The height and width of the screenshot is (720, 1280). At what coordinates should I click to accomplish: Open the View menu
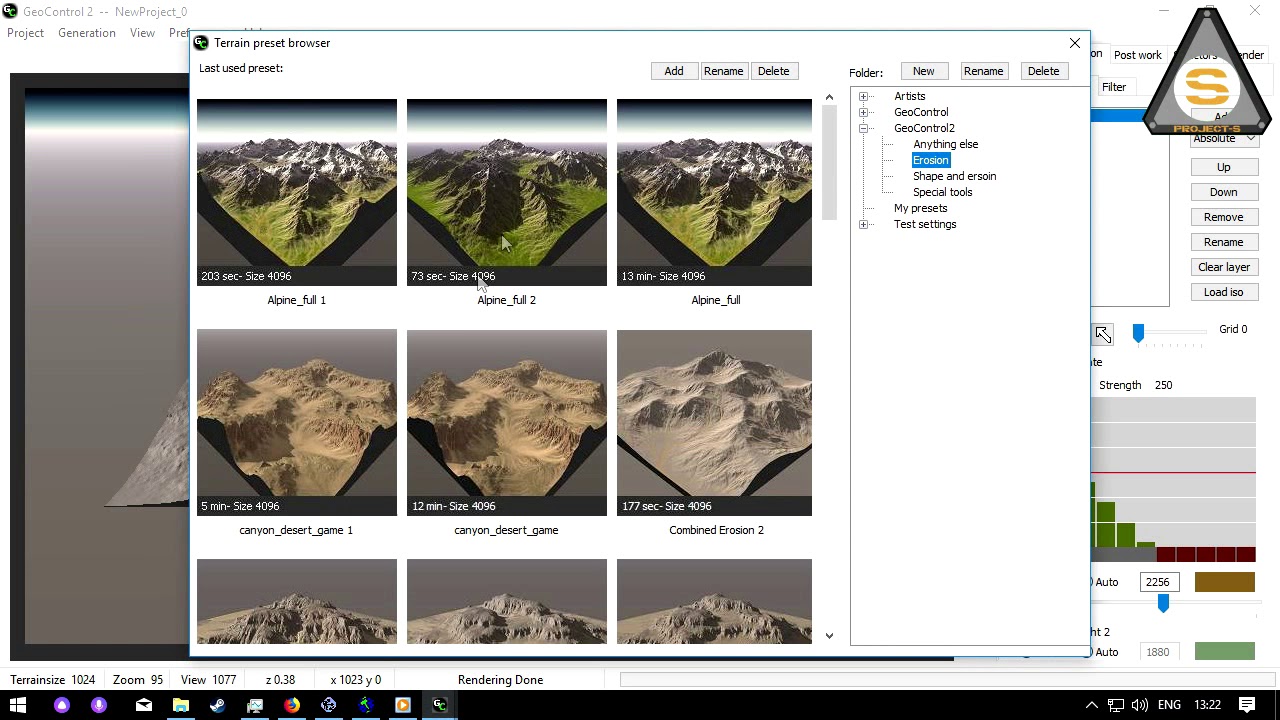click(142, 33)
